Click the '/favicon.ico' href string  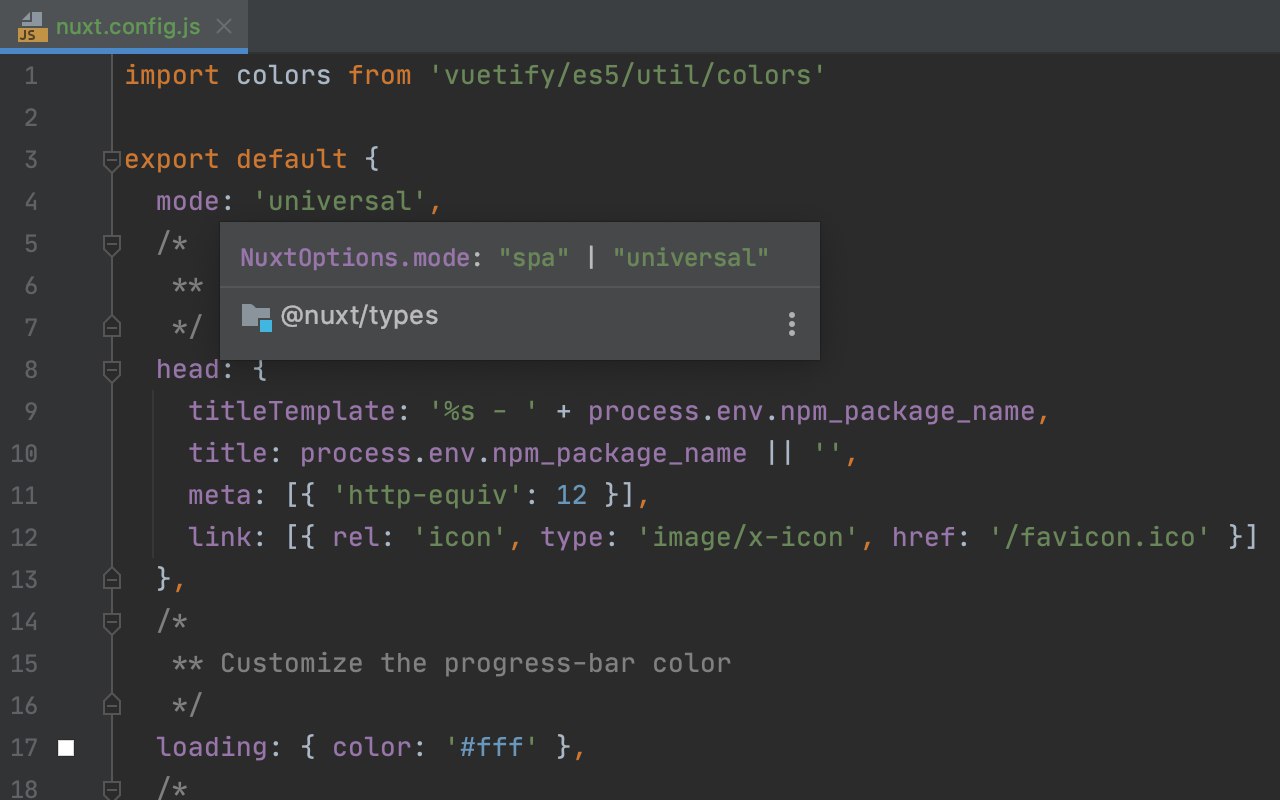(x=1099, y=538)
